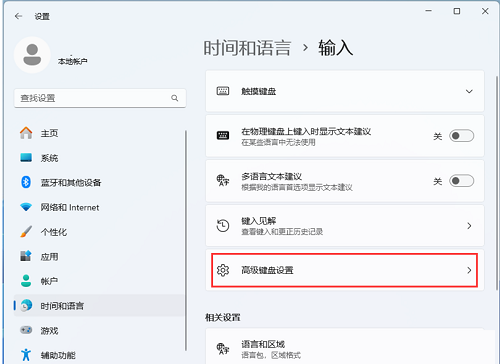Select 应用 in the sidebar
Image resolution: width=500 pixels, height=364 pixels.
99,256
